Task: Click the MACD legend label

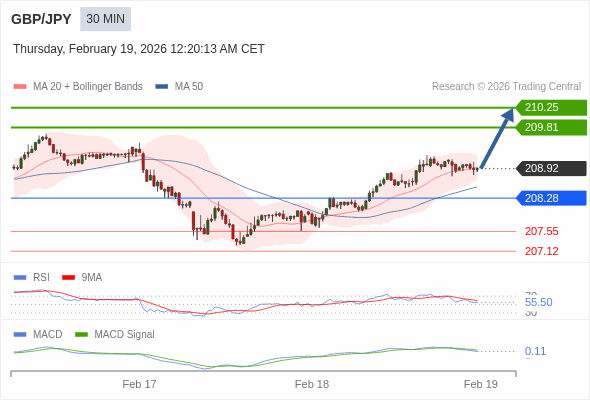Action: point(48,335)
